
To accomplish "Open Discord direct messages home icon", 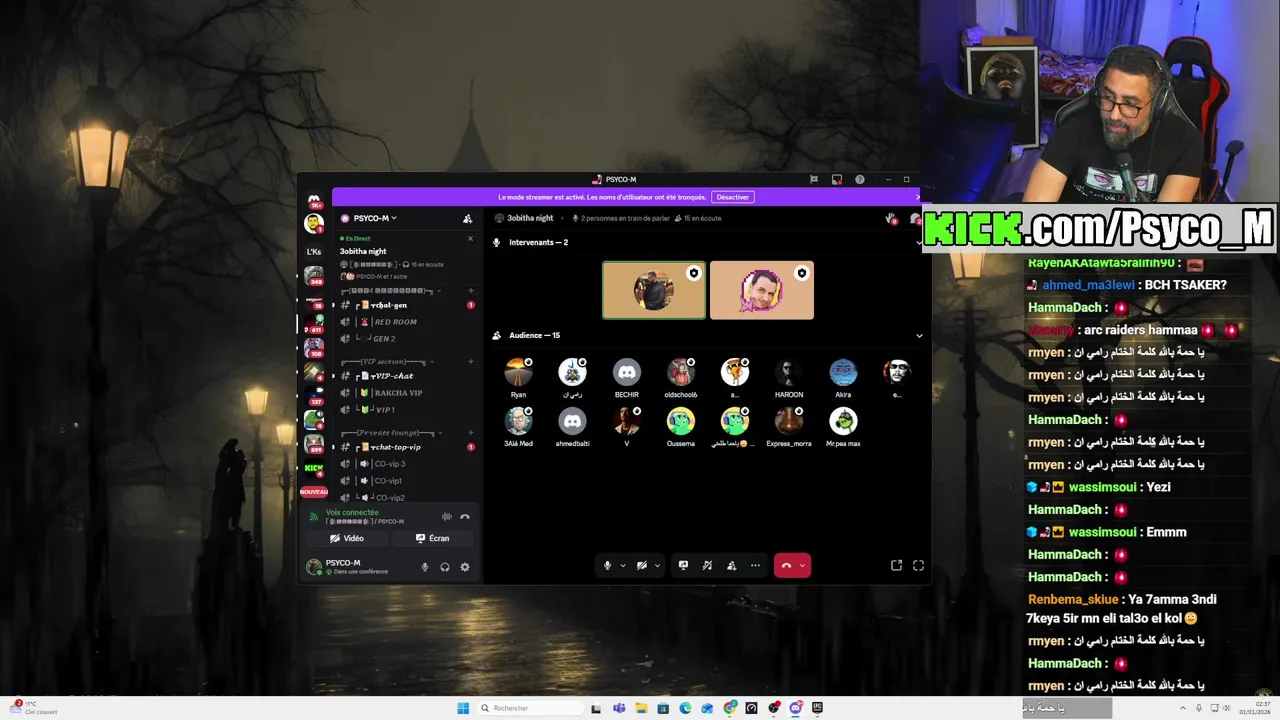I will (314, 200).
